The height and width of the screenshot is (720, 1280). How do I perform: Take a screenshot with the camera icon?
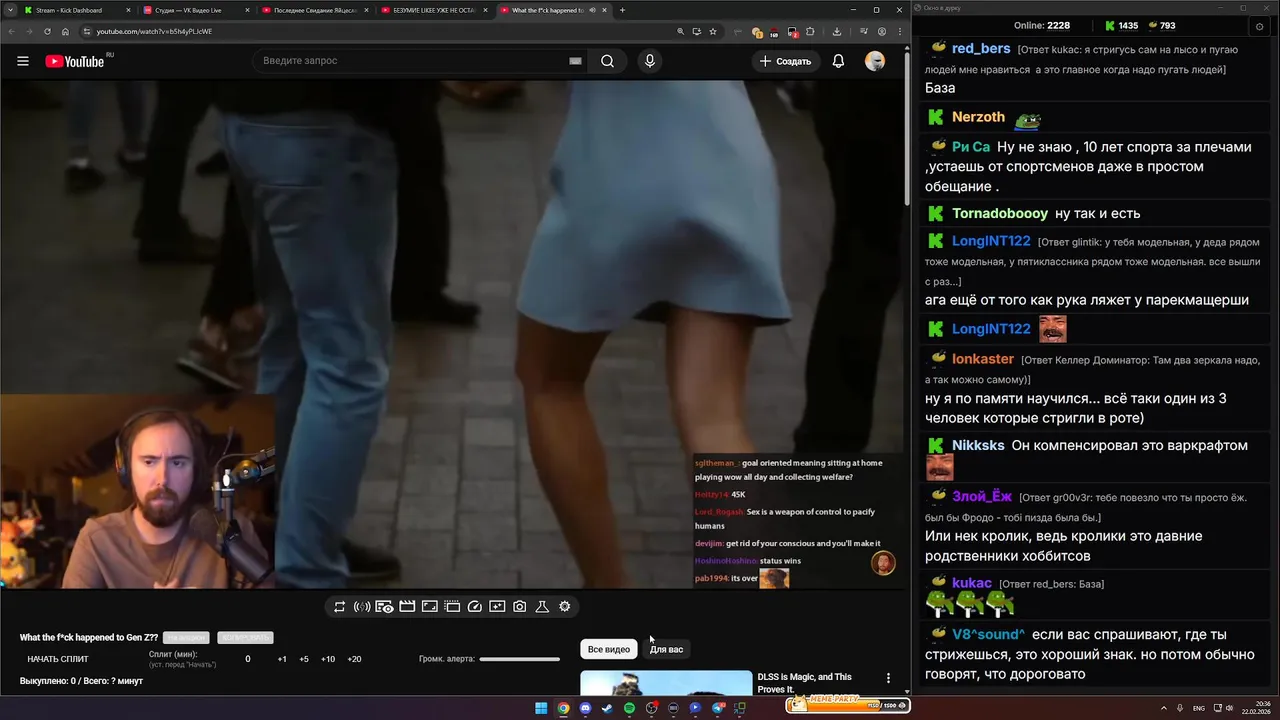click(520, 607)
